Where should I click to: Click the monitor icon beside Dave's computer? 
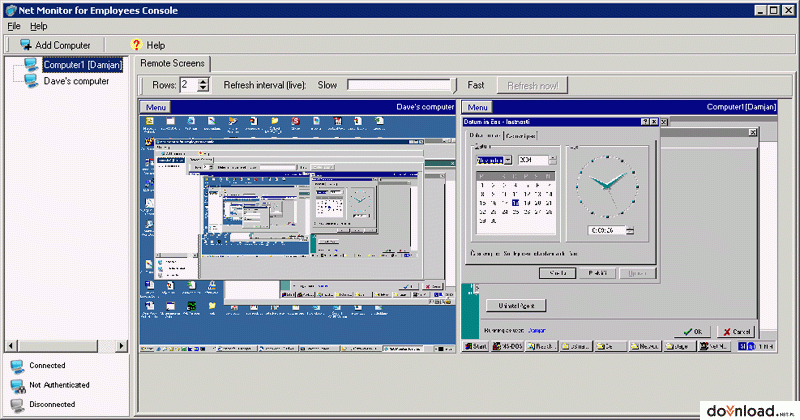(31, 81)
